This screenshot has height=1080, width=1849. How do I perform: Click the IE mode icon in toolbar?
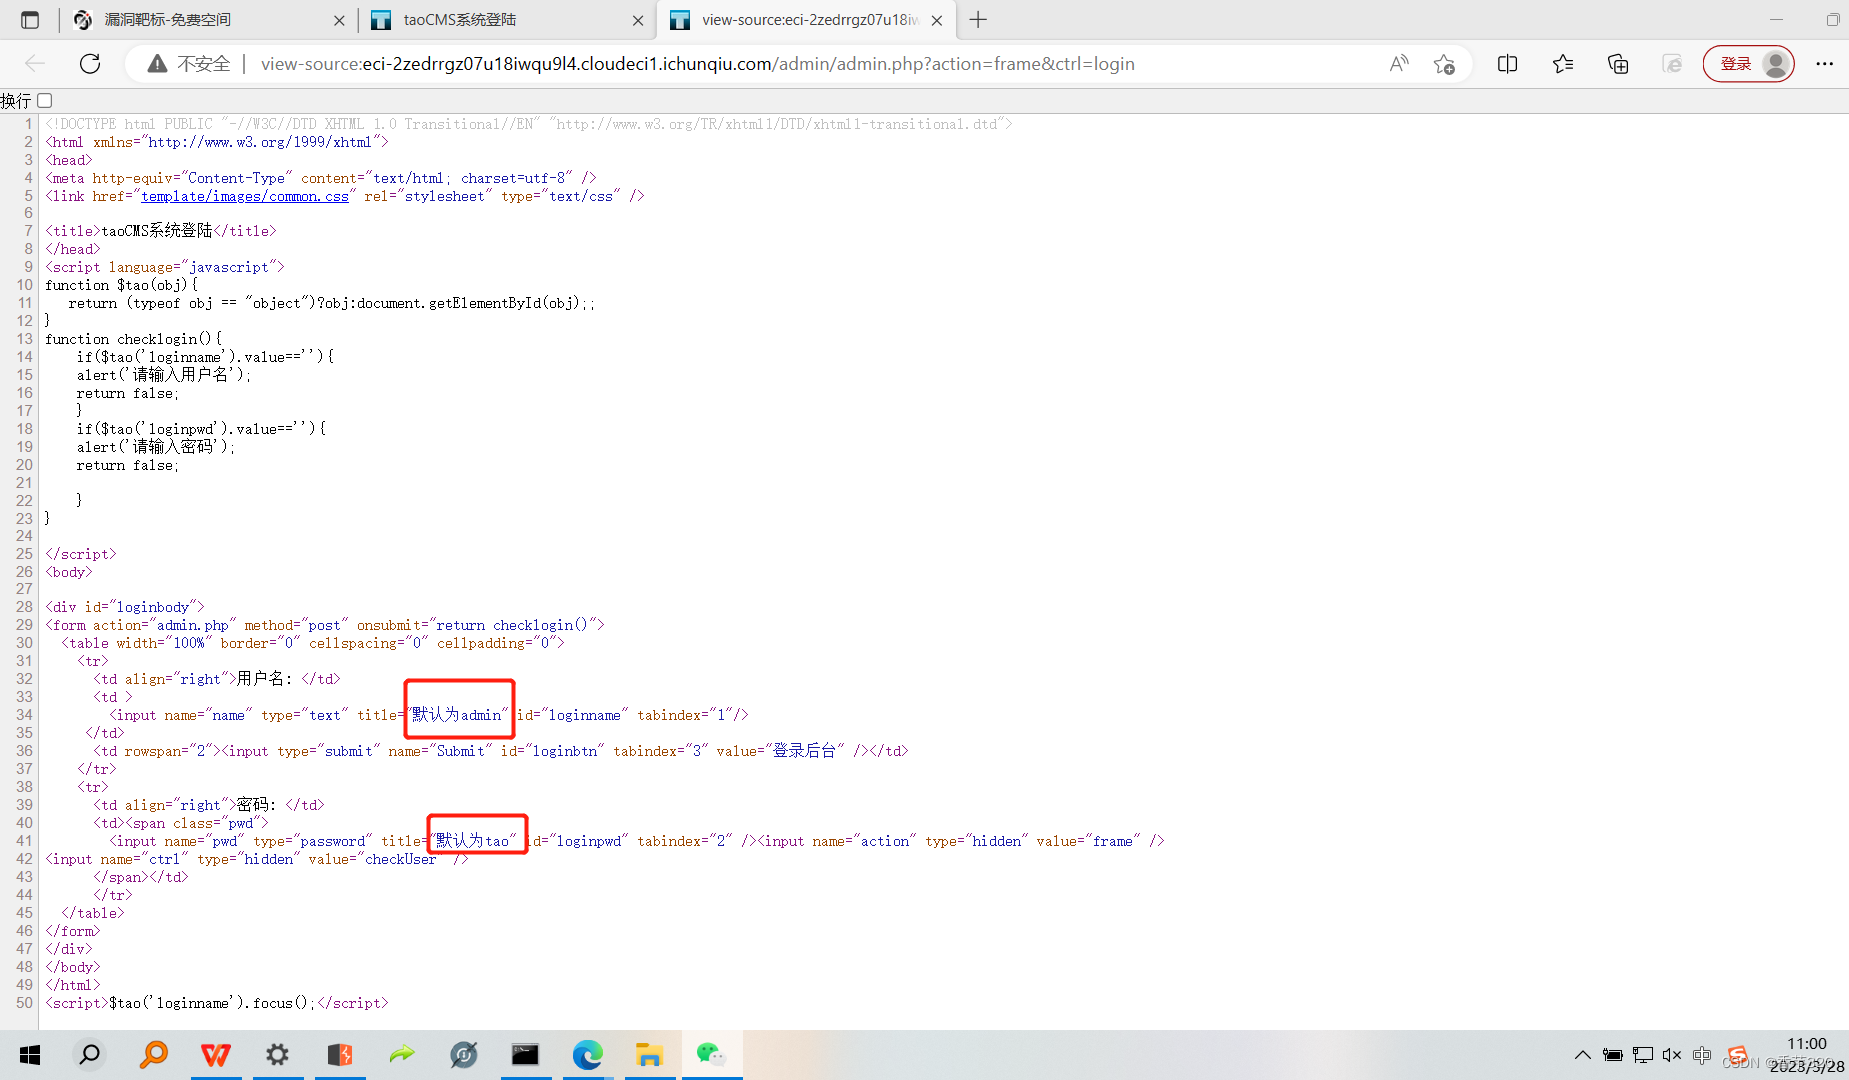tap(1672, 64)
